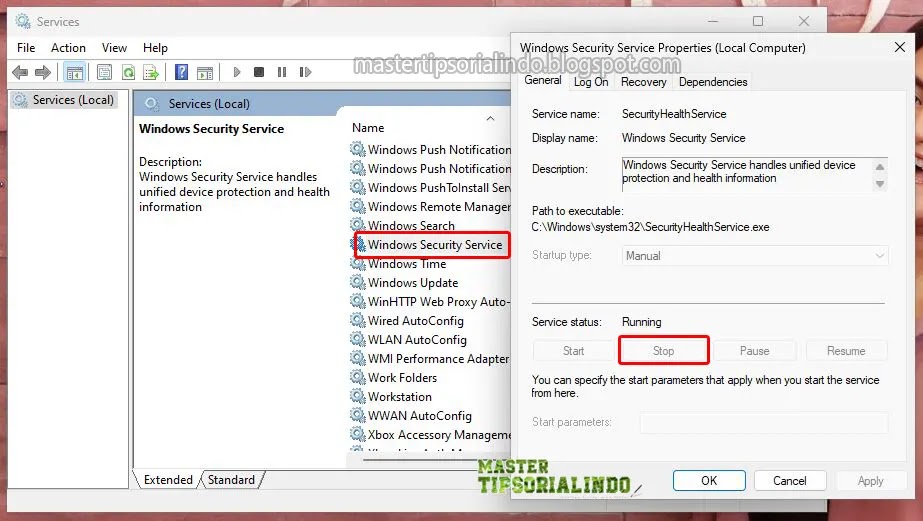Open the Action menu
Image resolution: width=923 pixels, height=521 pixels.
pos(68,48)
